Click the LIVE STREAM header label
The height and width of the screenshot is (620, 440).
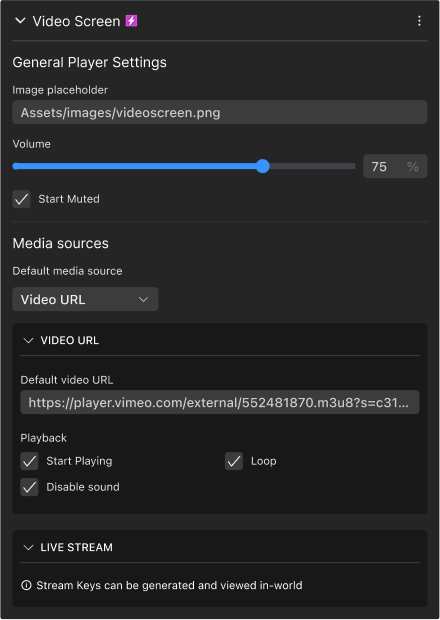pyautogui.click(x=76, y=548)
